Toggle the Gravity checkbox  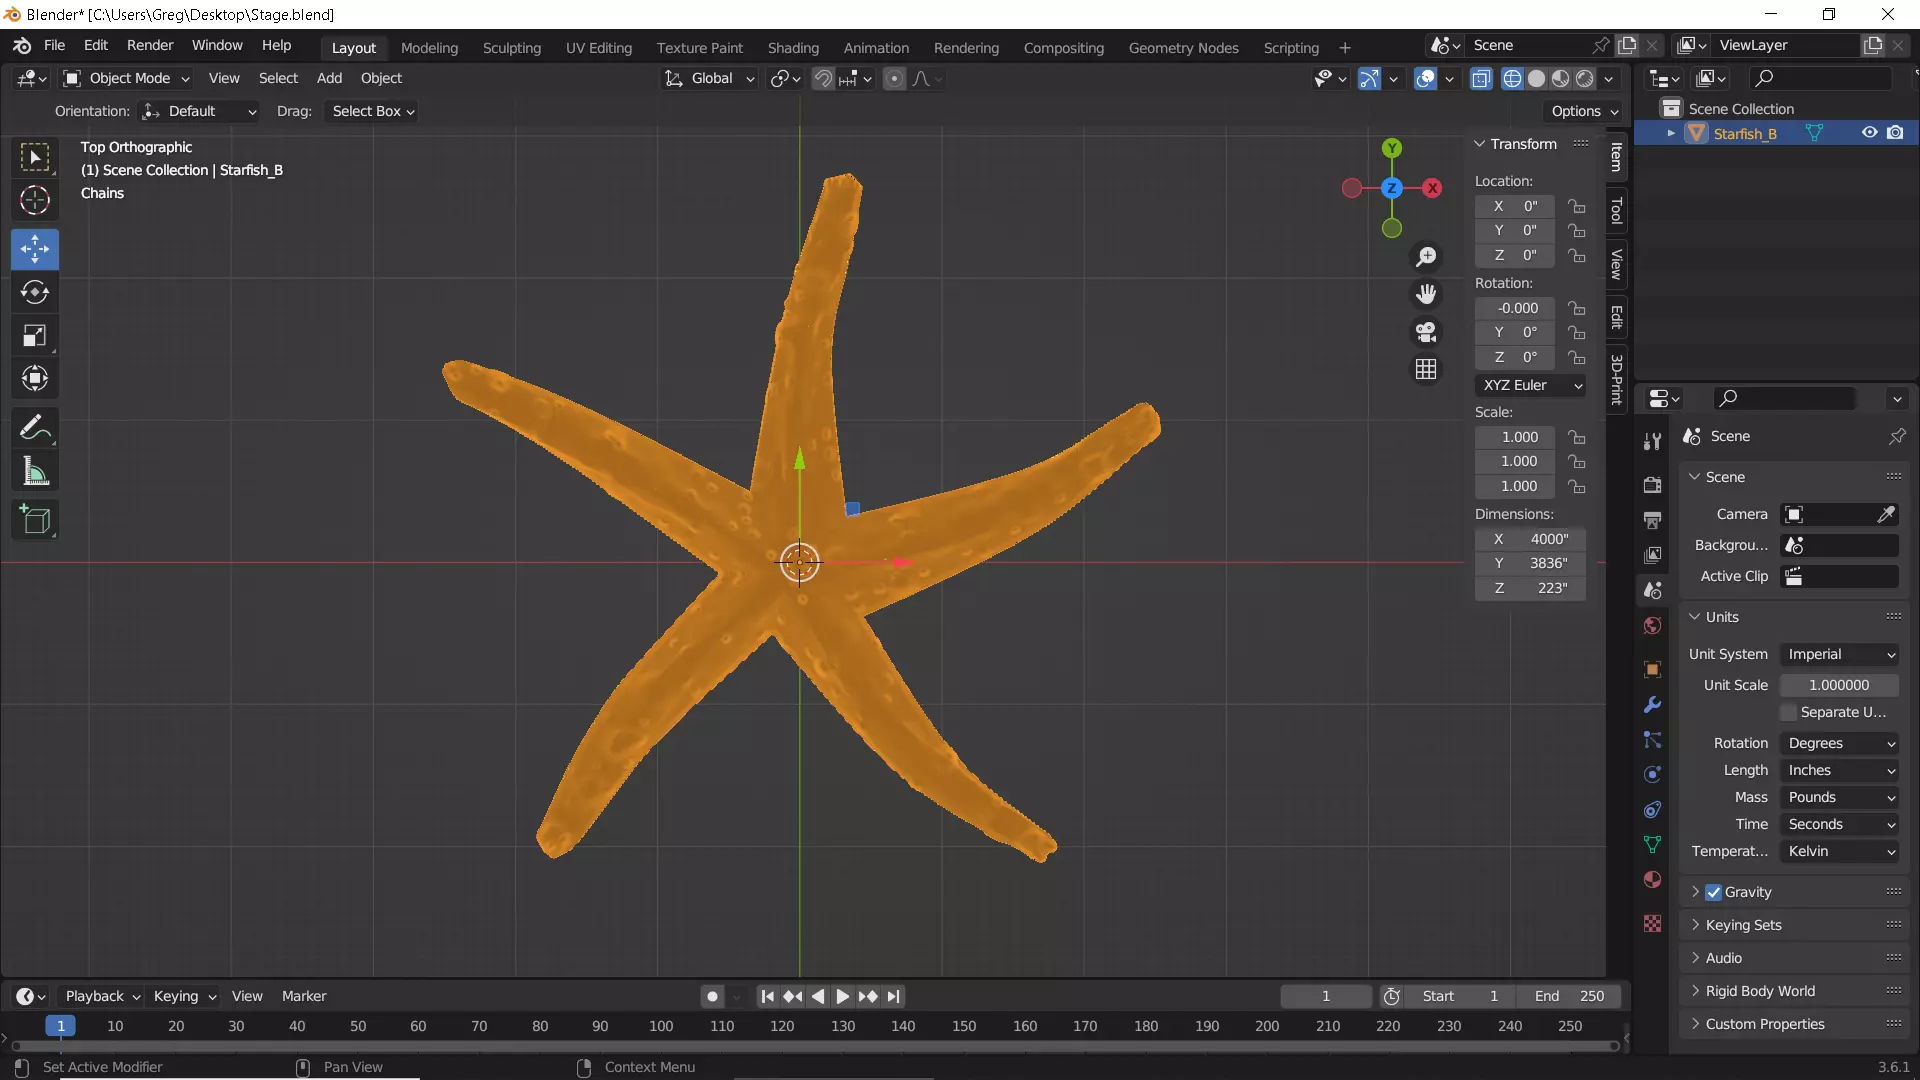[x=1714, y=892]
